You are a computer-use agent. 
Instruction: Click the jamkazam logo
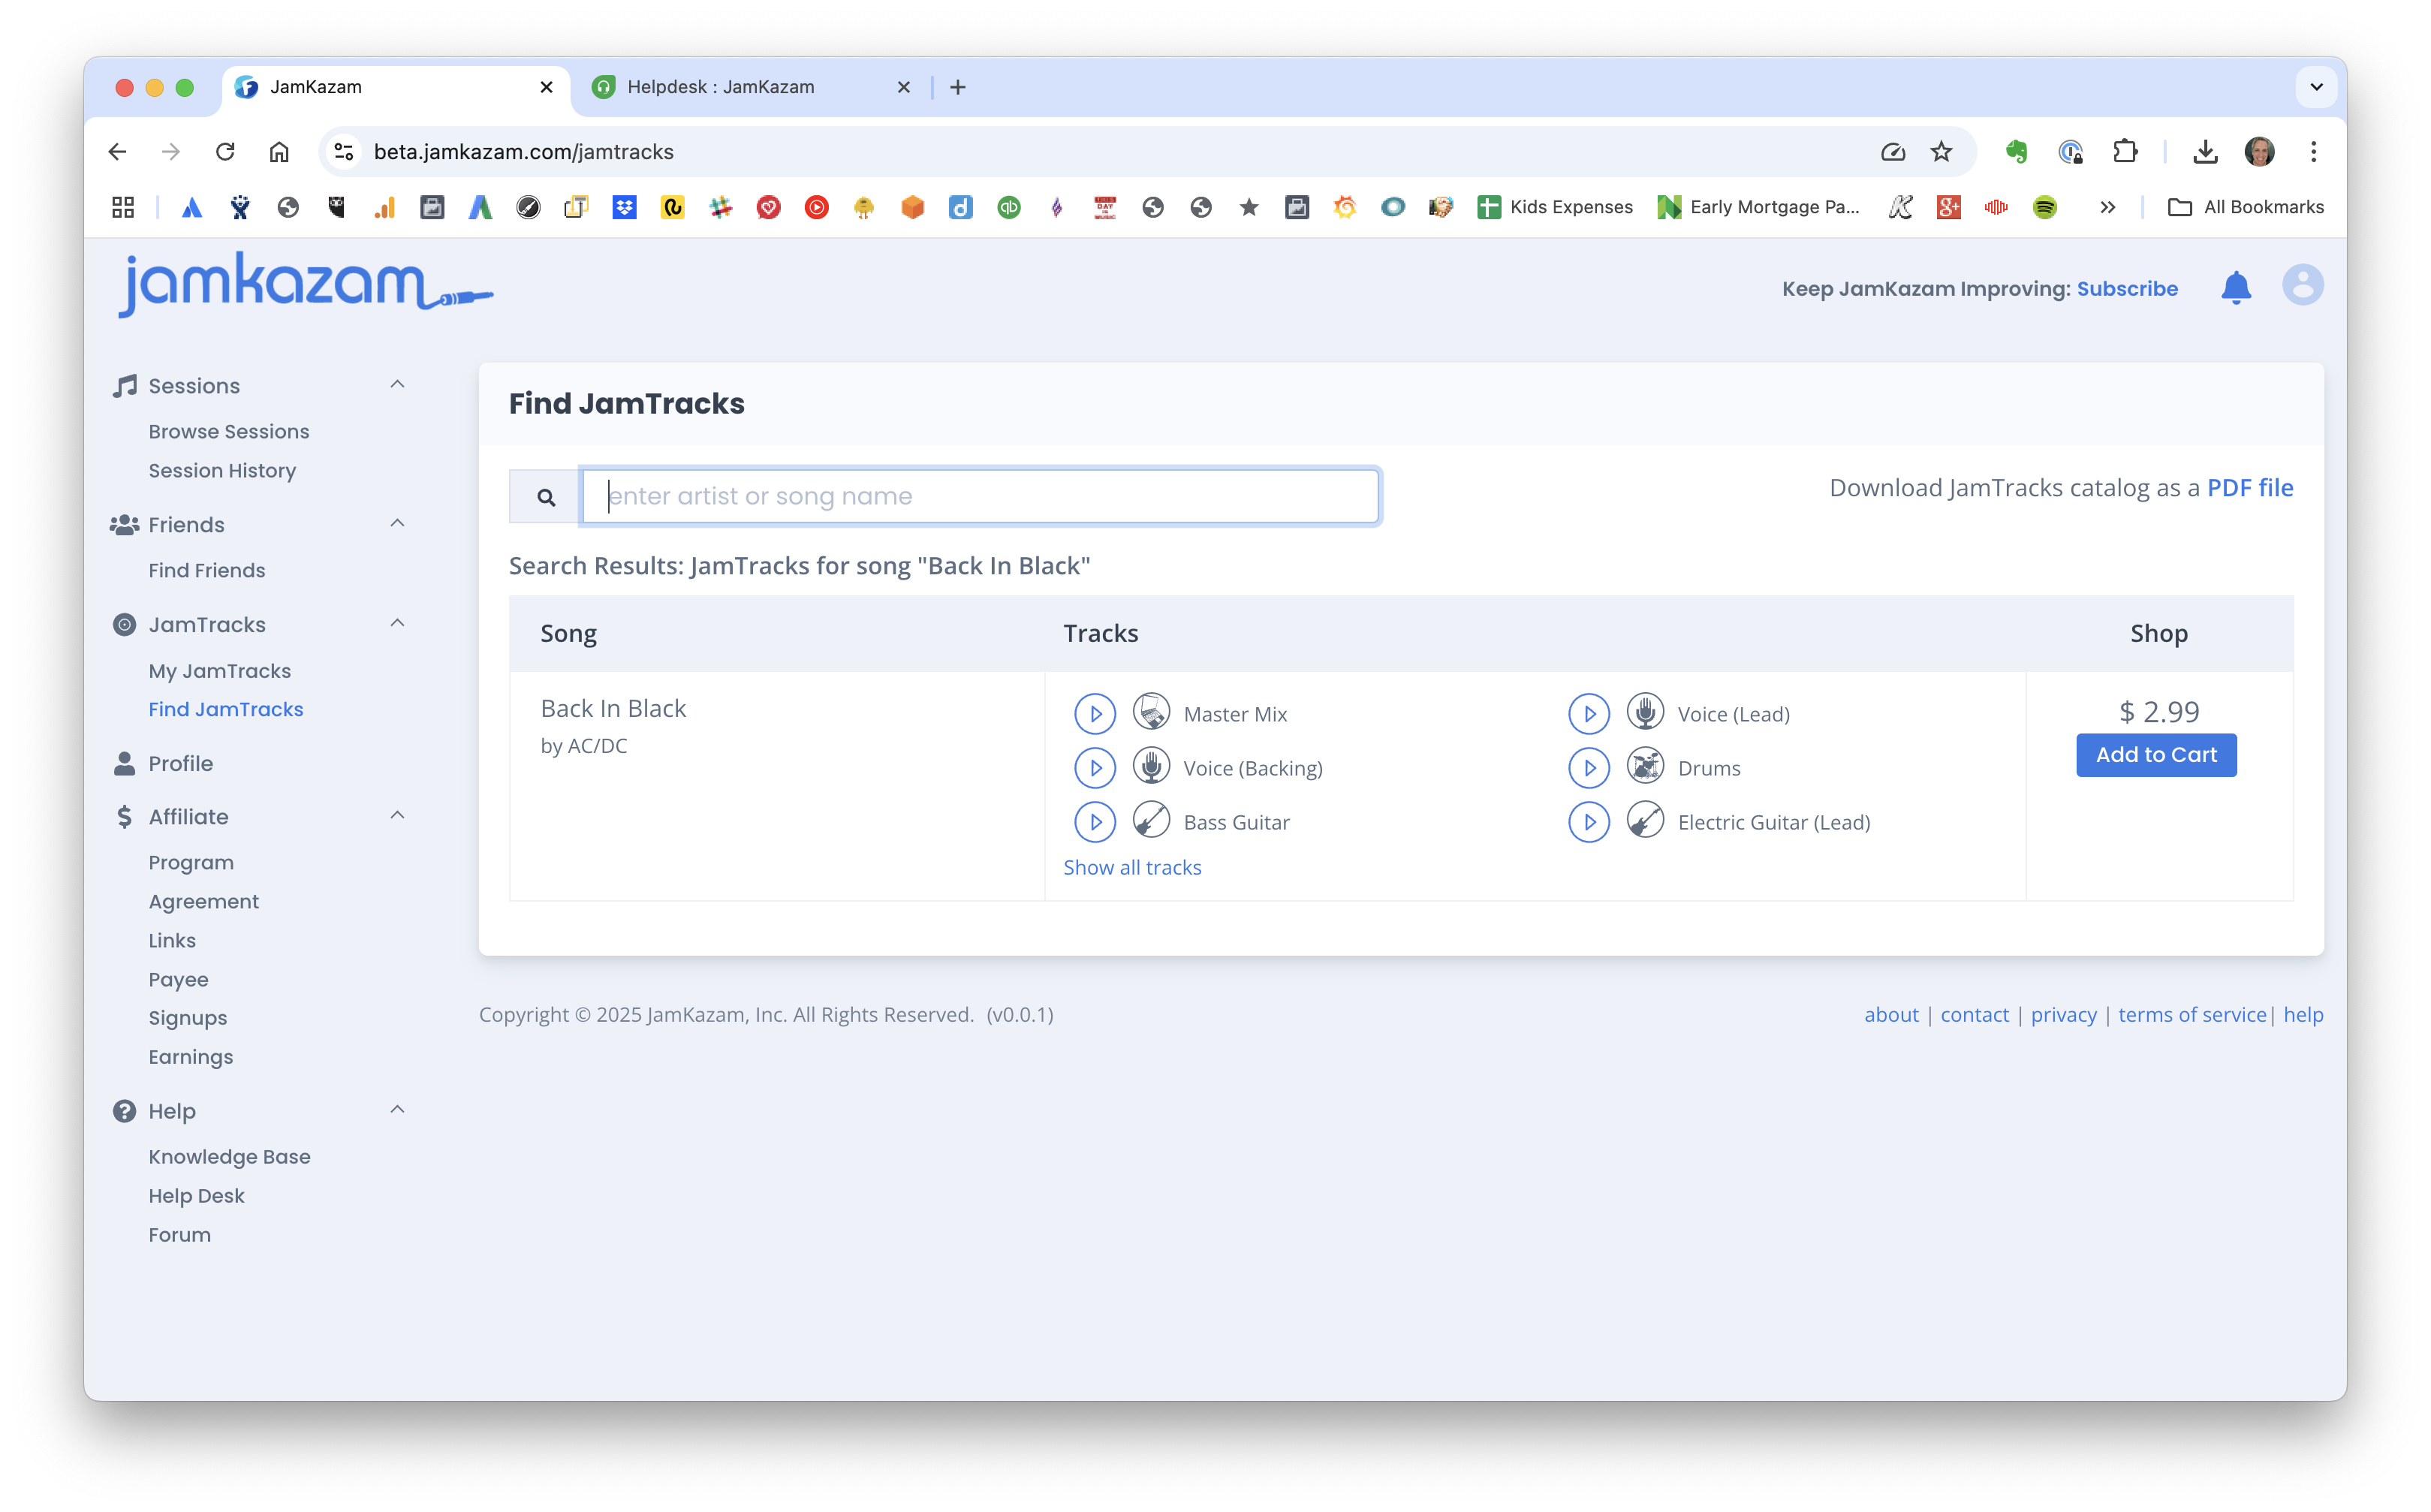[x=305, y=285]
